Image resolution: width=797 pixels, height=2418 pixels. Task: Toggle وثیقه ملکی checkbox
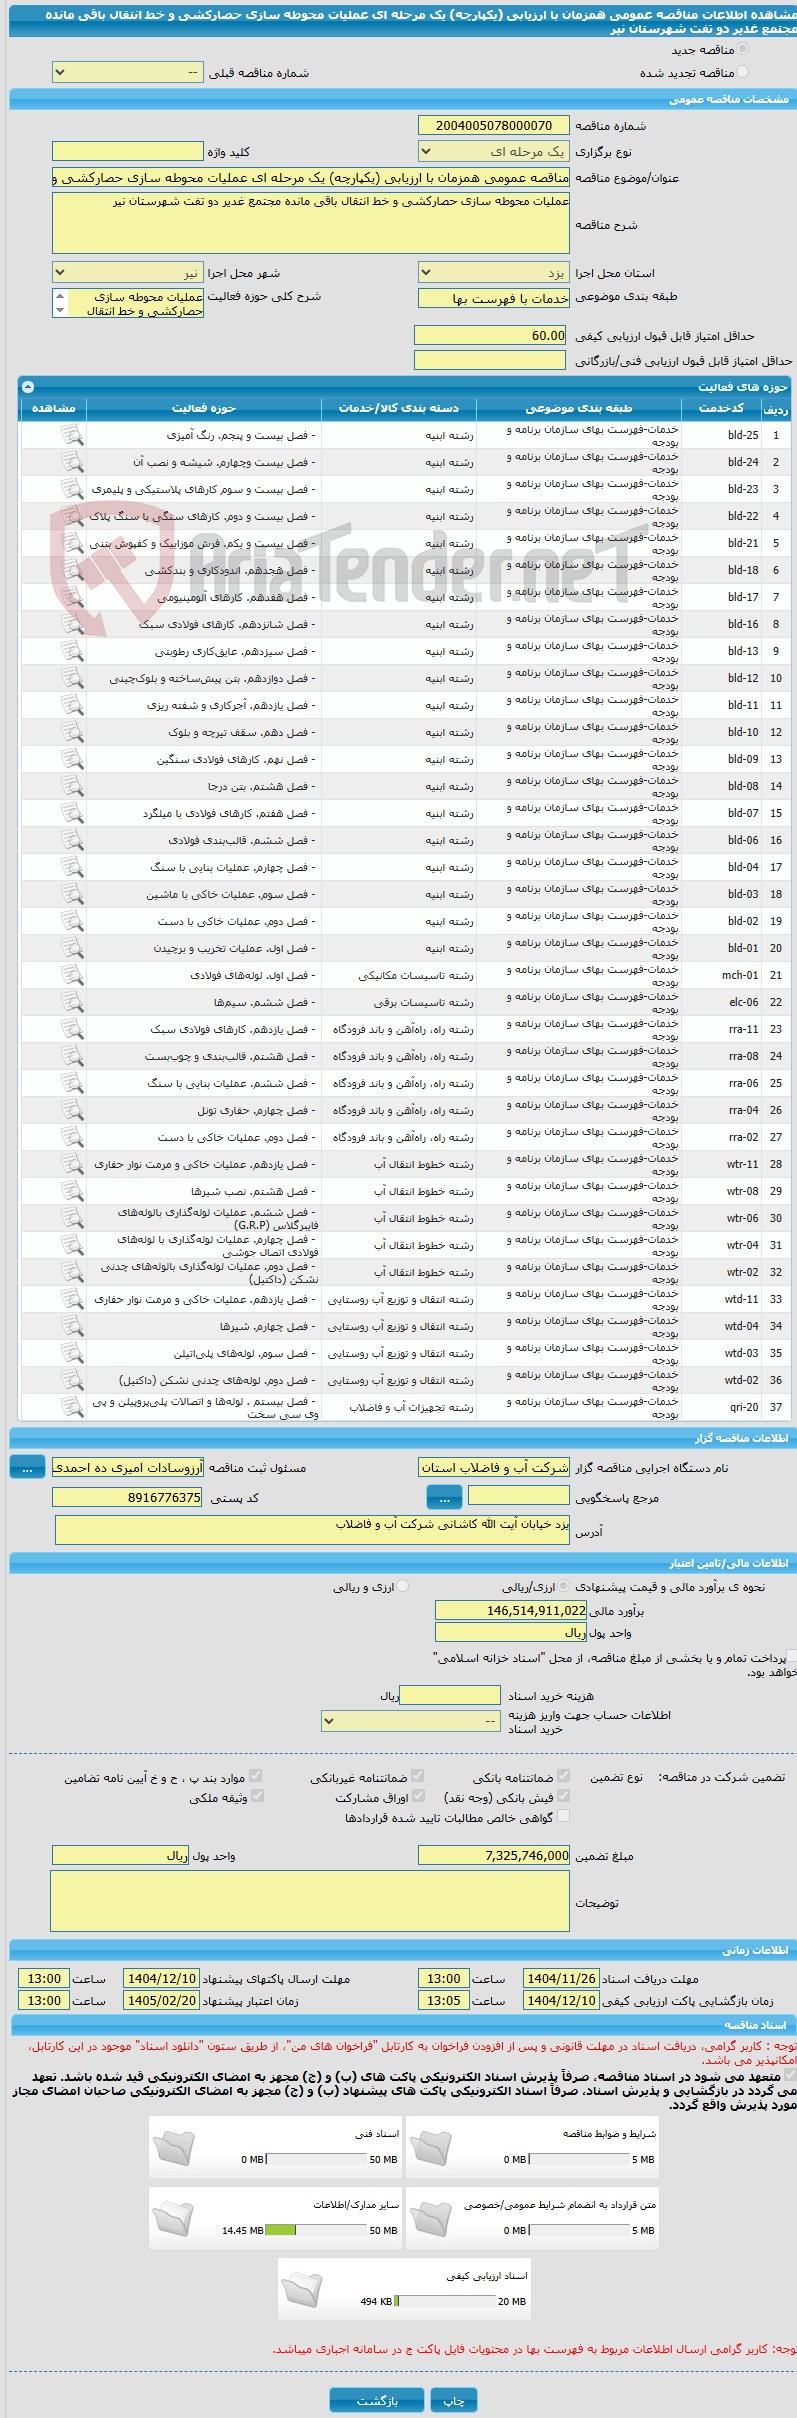[x=256, y=1796]
